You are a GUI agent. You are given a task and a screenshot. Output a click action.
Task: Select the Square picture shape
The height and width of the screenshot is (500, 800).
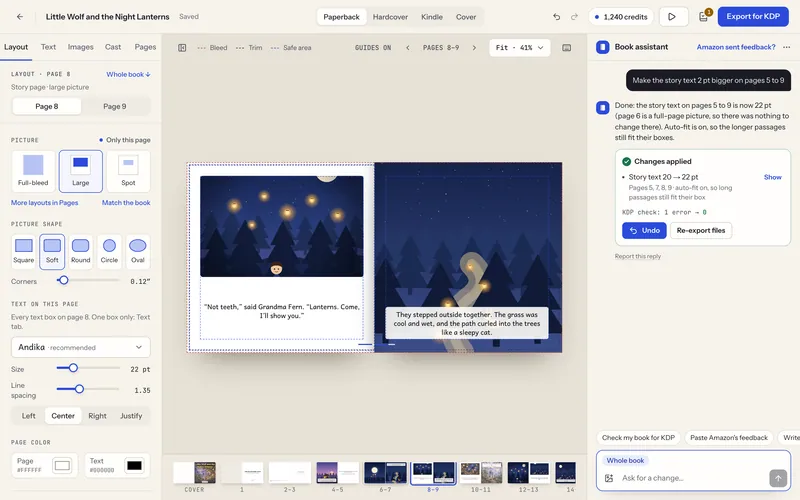pyautogui.click(x=23, y=251)
